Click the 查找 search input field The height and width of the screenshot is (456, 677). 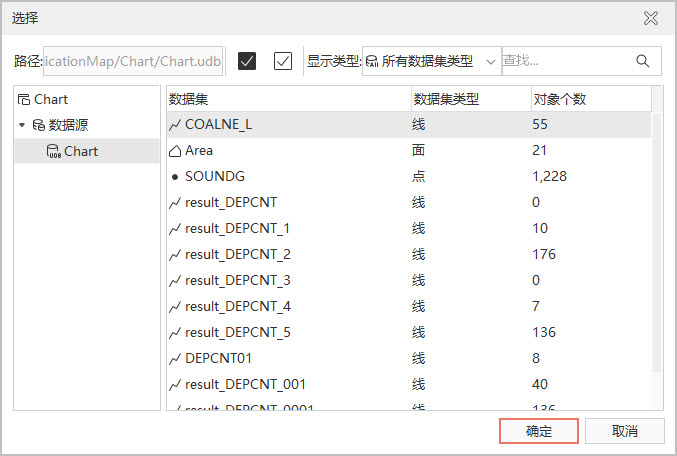coord(565,61)
